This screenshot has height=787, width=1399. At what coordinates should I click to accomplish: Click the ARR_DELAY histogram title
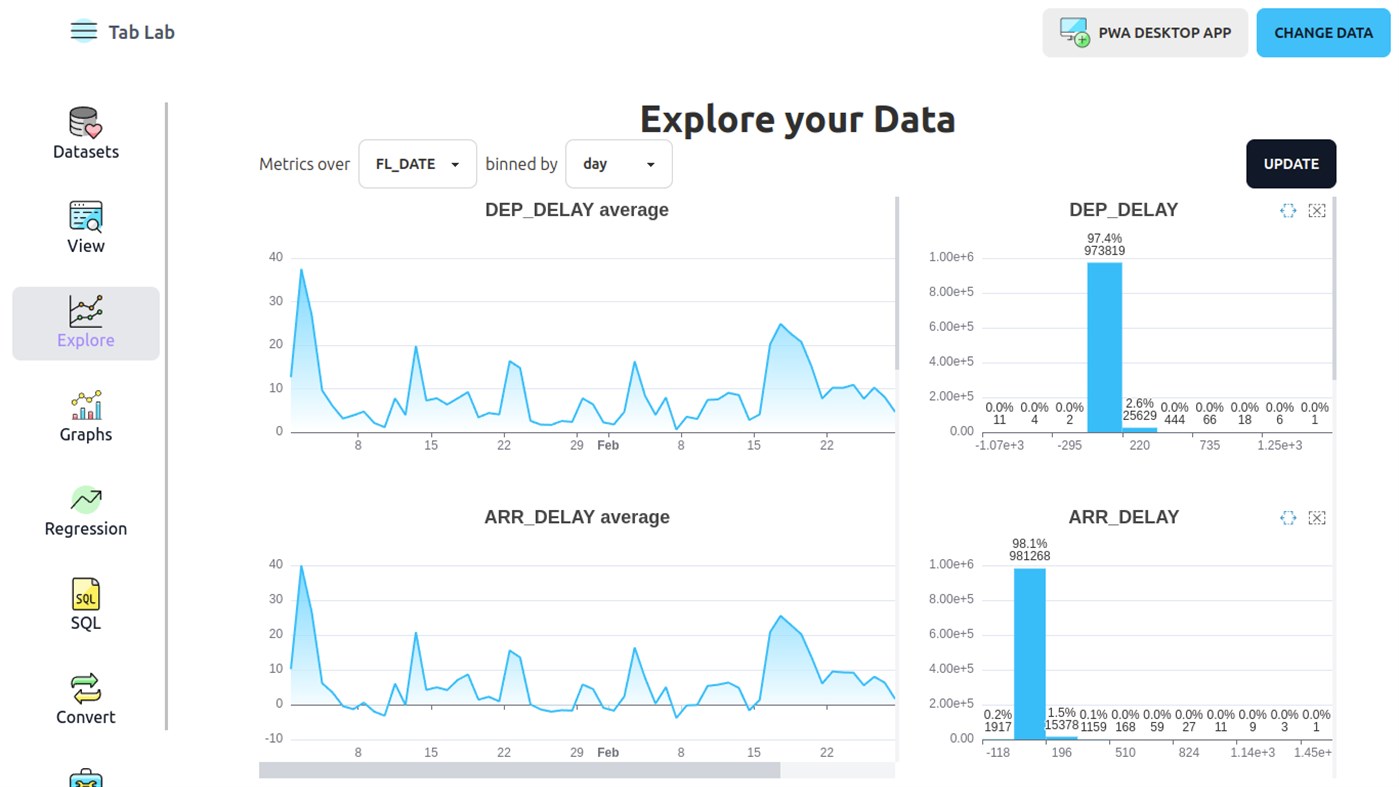coord(1124,517)
